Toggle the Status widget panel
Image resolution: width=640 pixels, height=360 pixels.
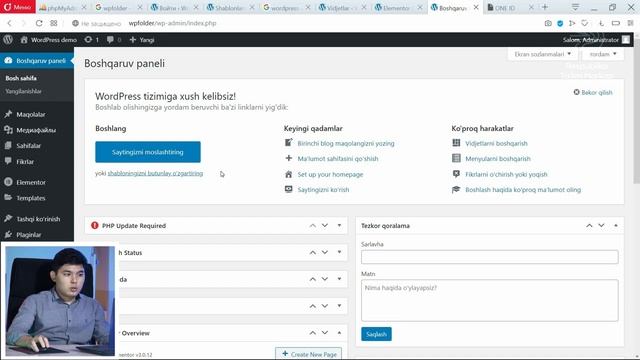(339, 252)
